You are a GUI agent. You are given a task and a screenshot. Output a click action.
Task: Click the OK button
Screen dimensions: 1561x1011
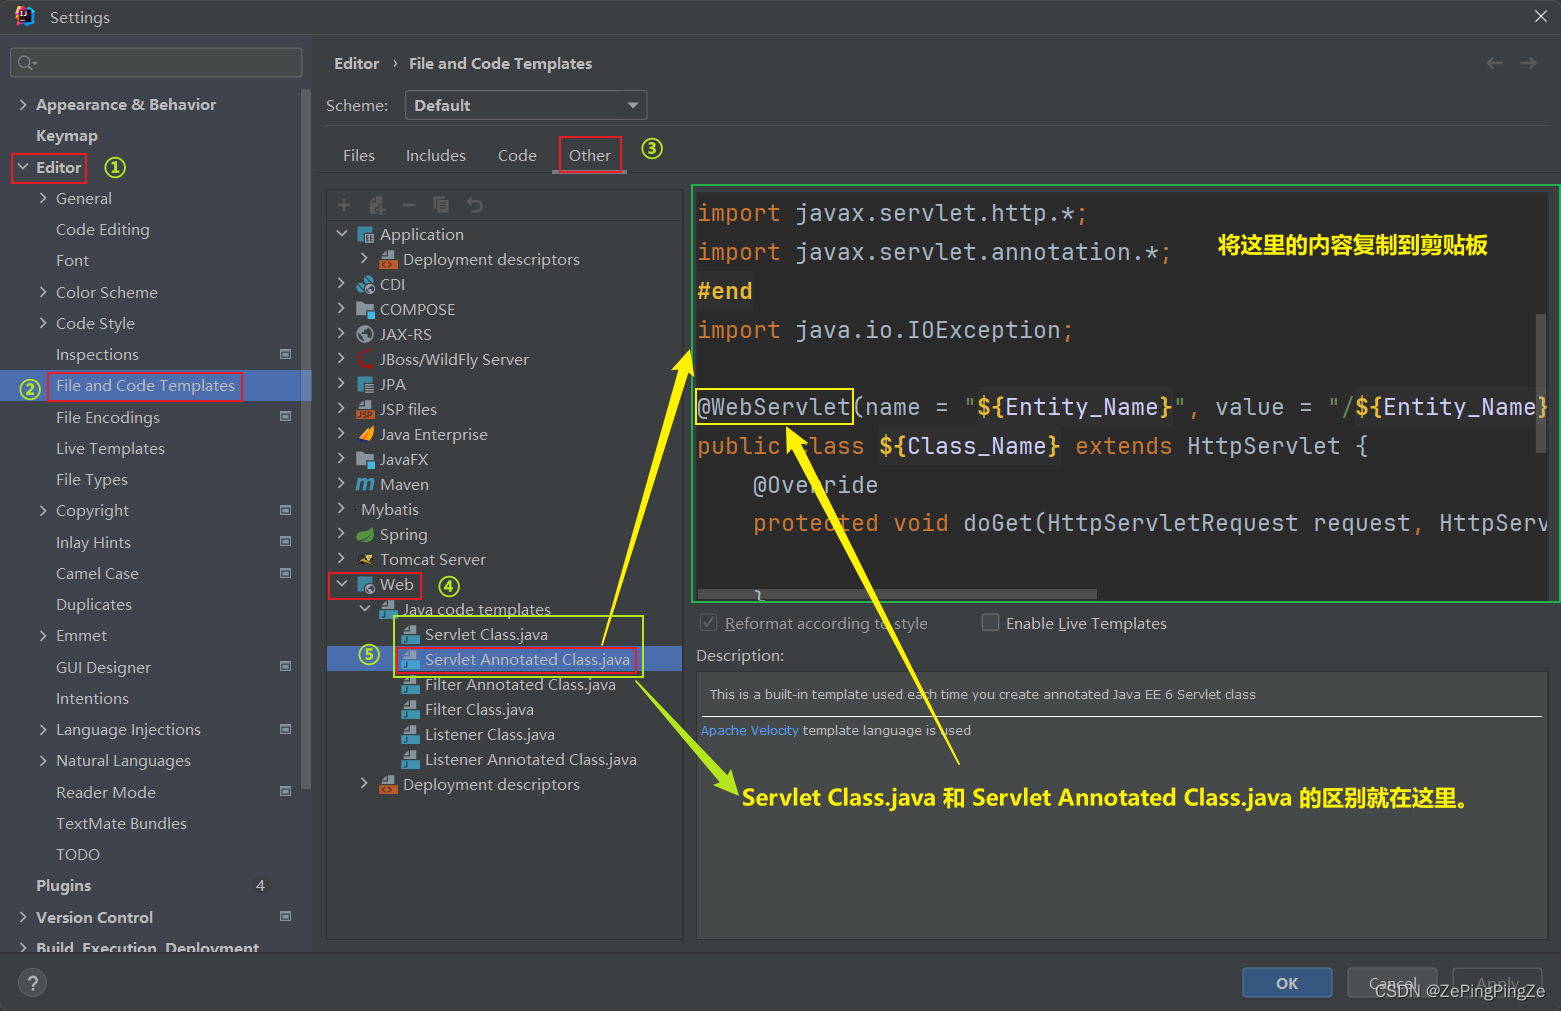(x=1287, y=983)
